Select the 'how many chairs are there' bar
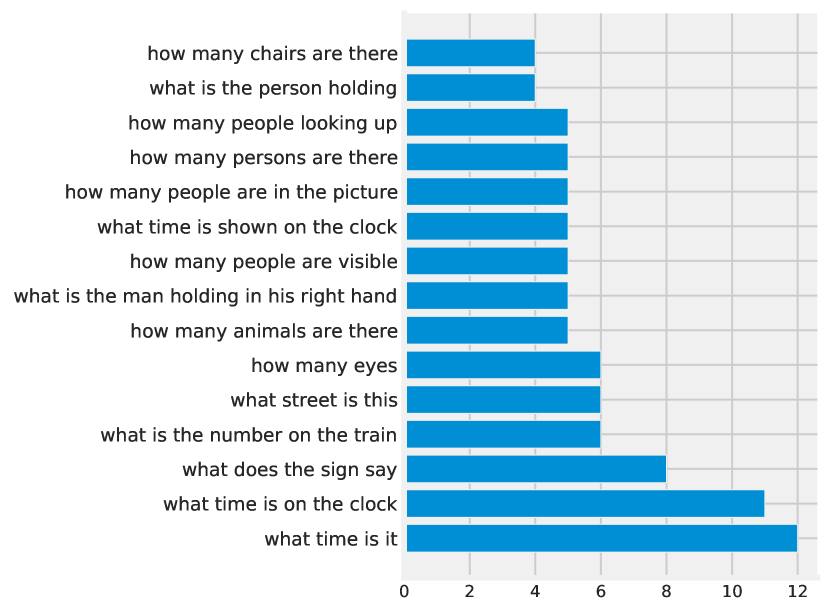 coord(470,53)
